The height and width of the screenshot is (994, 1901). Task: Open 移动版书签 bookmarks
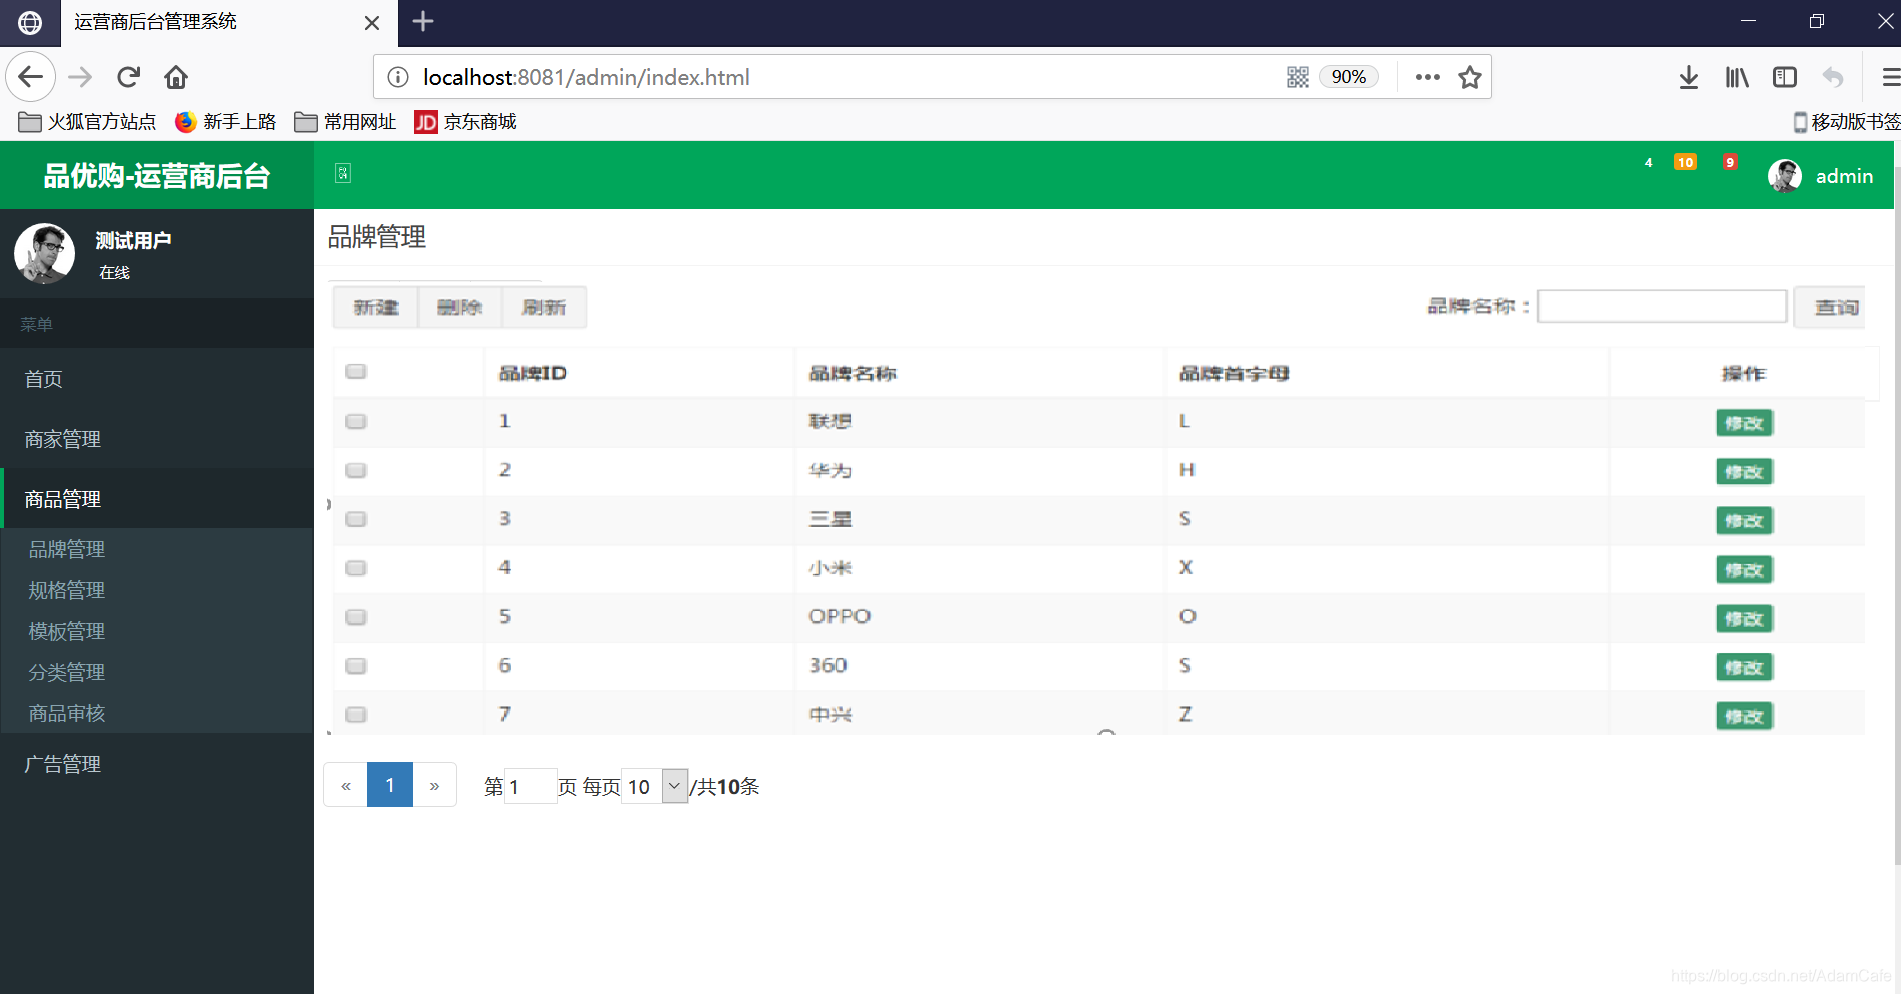[1846, 122]
